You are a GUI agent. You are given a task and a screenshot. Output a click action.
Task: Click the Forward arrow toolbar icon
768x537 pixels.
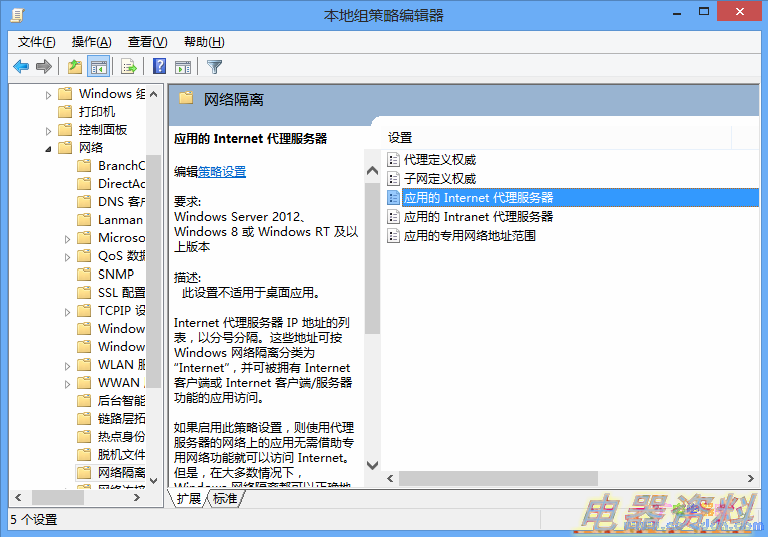[x=44, y=67]
